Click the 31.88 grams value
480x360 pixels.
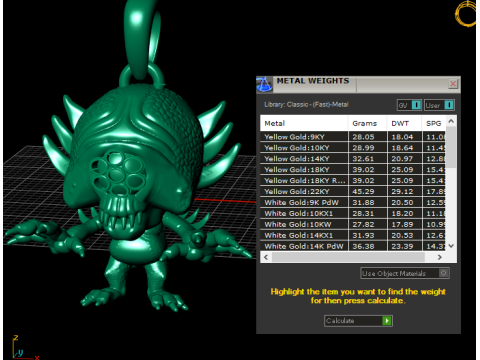(363, 203)
